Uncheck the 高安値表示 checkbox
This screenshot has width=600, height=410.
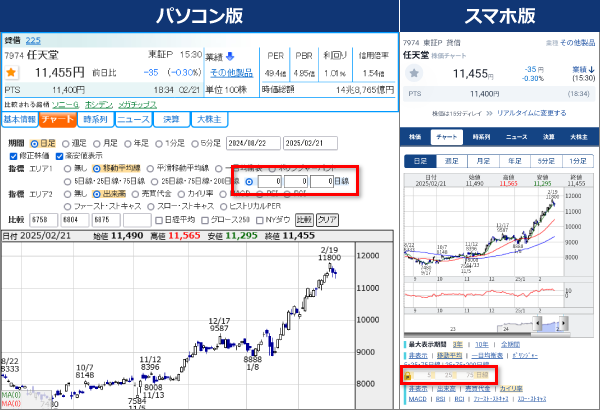(x=59, y=156)
